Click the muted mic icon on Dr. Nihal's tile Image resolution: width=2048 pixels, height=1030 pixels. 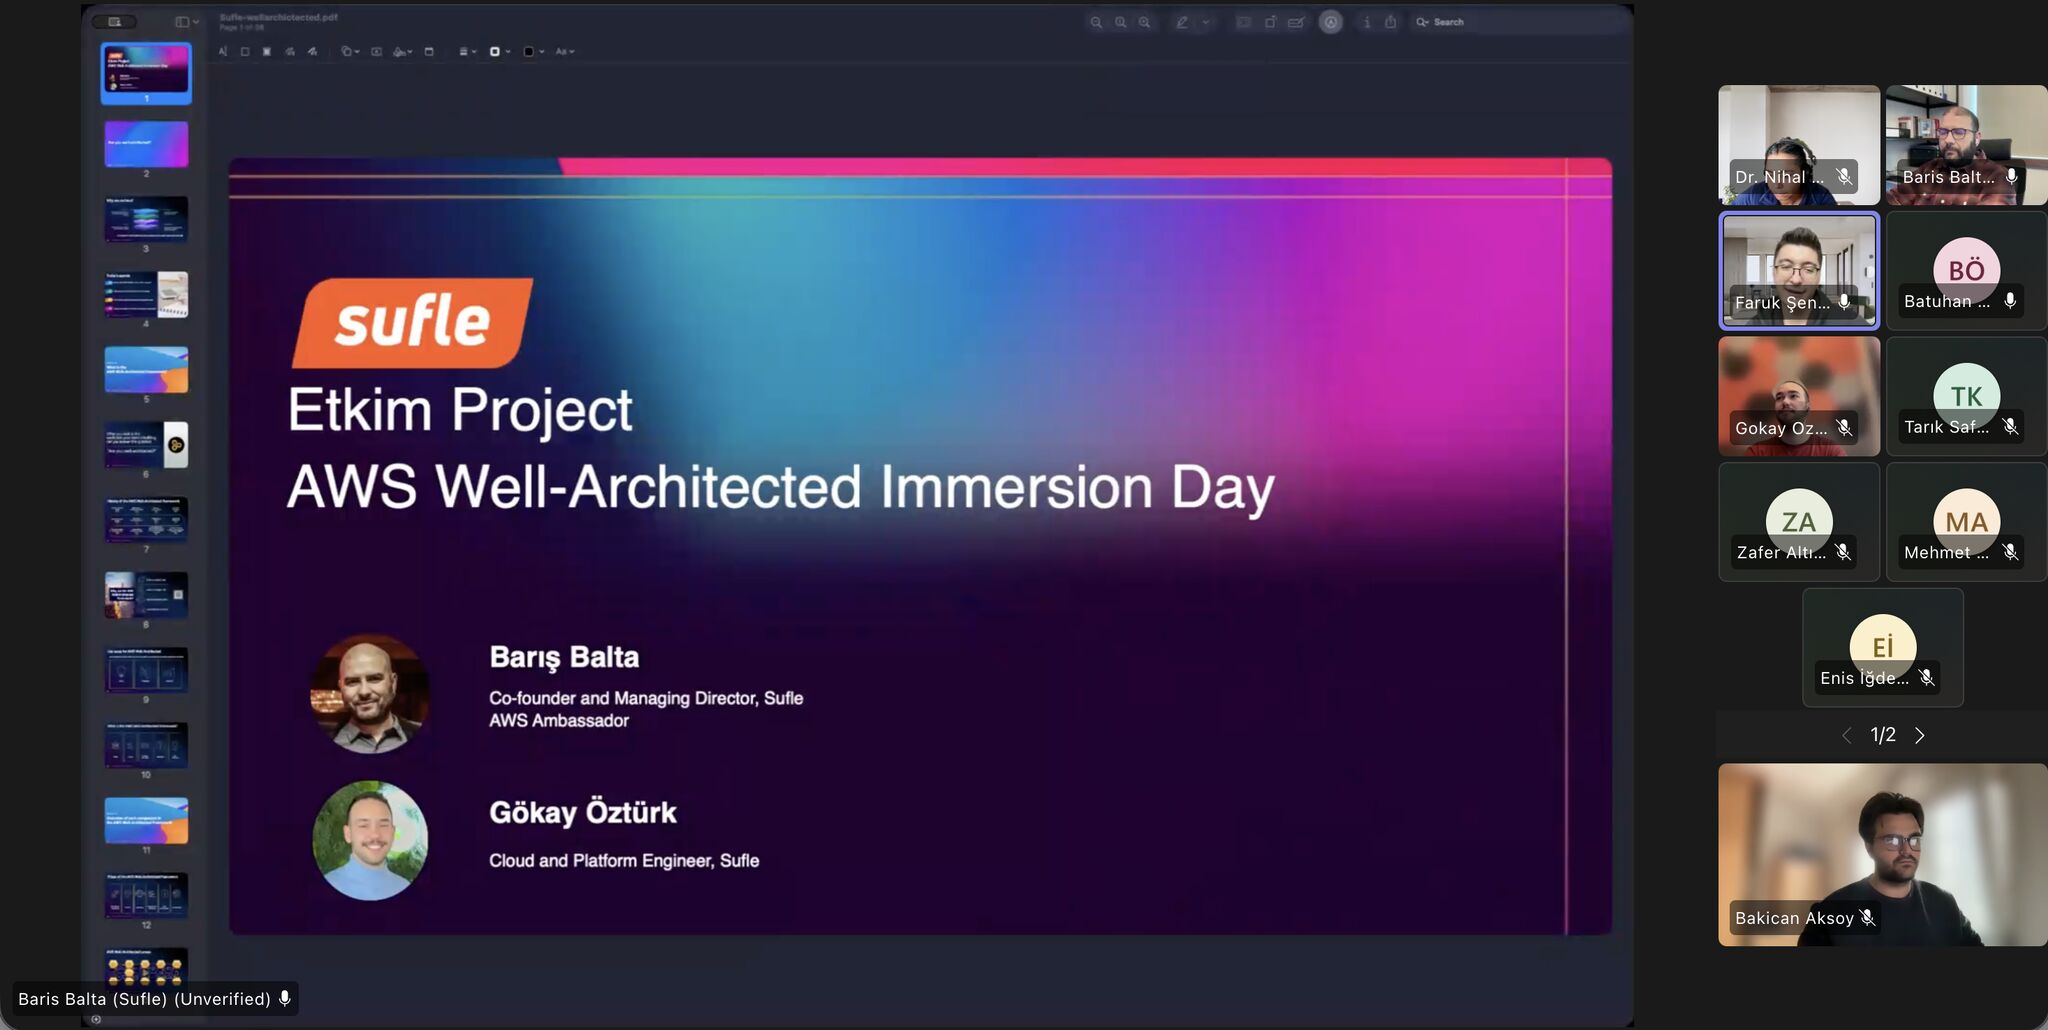click(x=1844, y=177)
